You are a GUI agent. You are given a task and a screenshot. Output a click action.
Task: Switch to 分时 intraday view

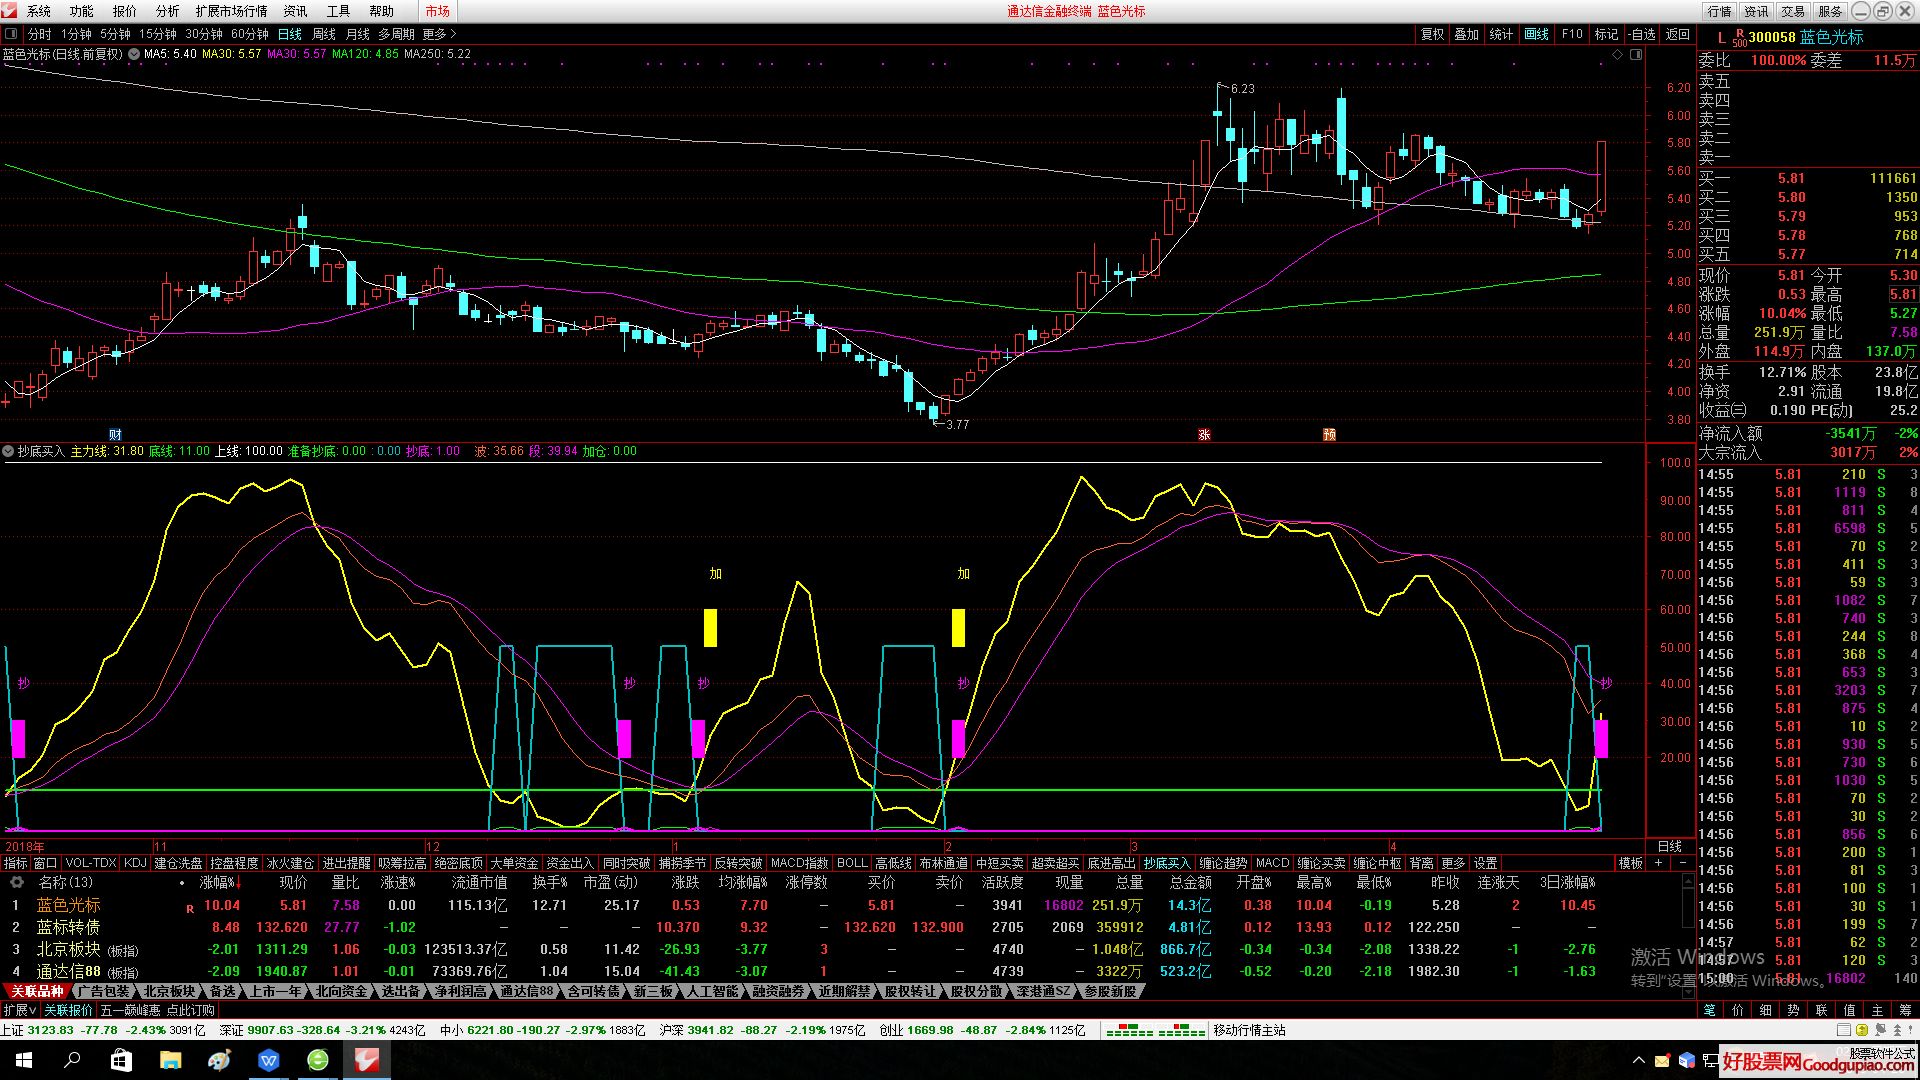[x=39, y=34]
